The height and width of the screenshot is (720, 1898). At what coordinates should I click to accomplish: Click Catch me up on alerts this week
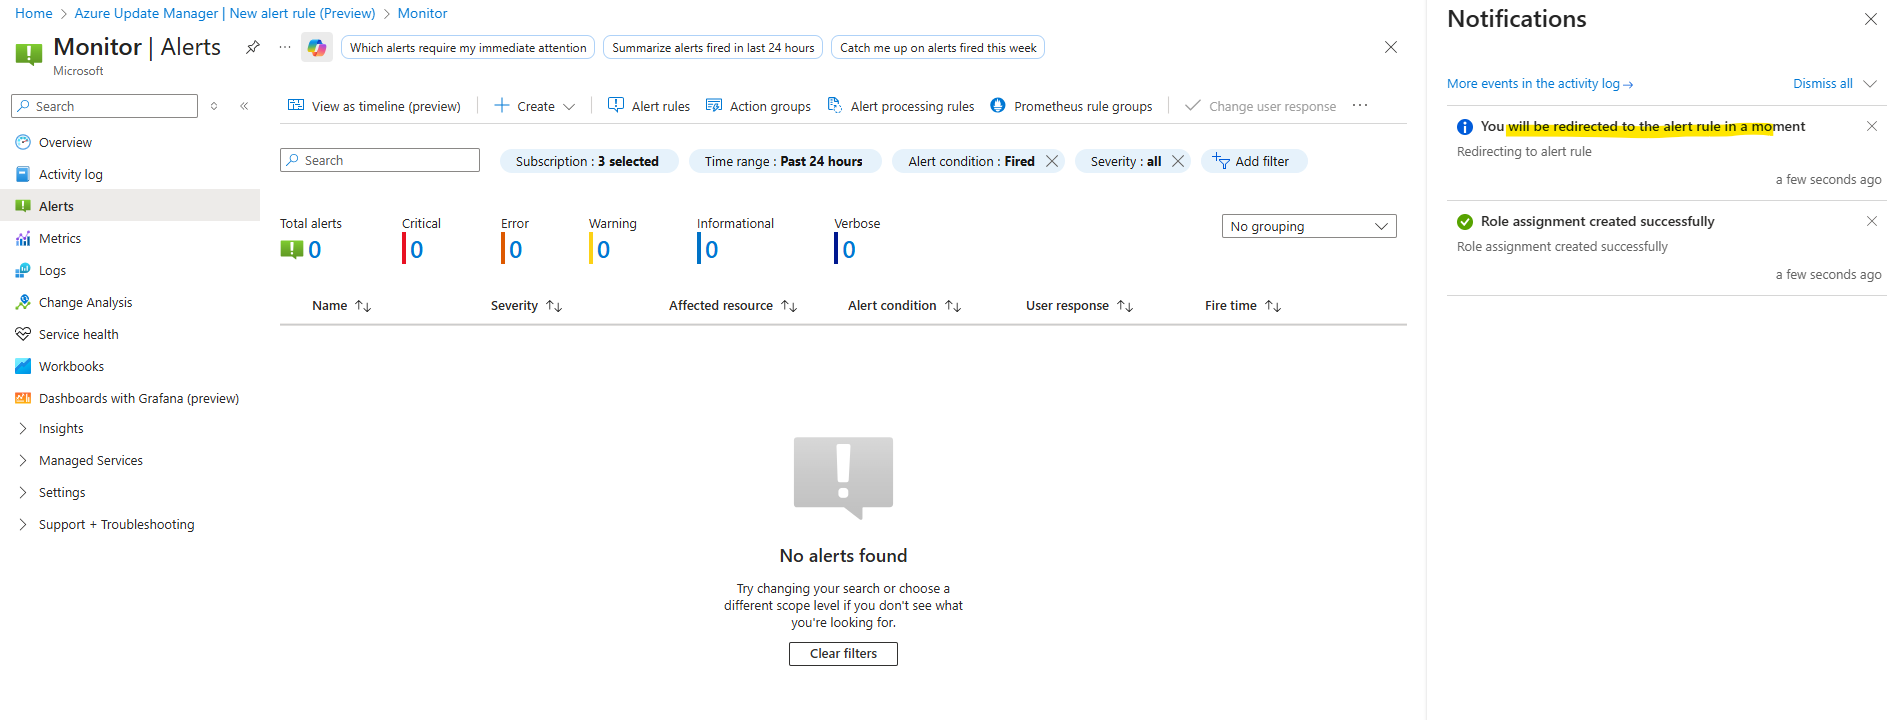pos(938,47)
